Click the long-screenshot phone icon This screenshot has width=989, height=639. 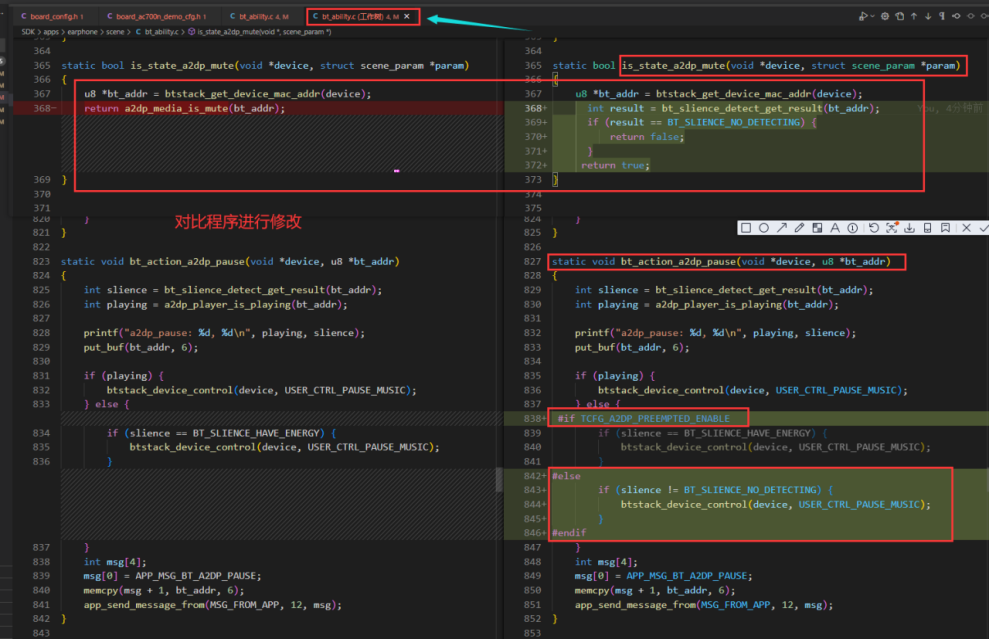[927, 228]
